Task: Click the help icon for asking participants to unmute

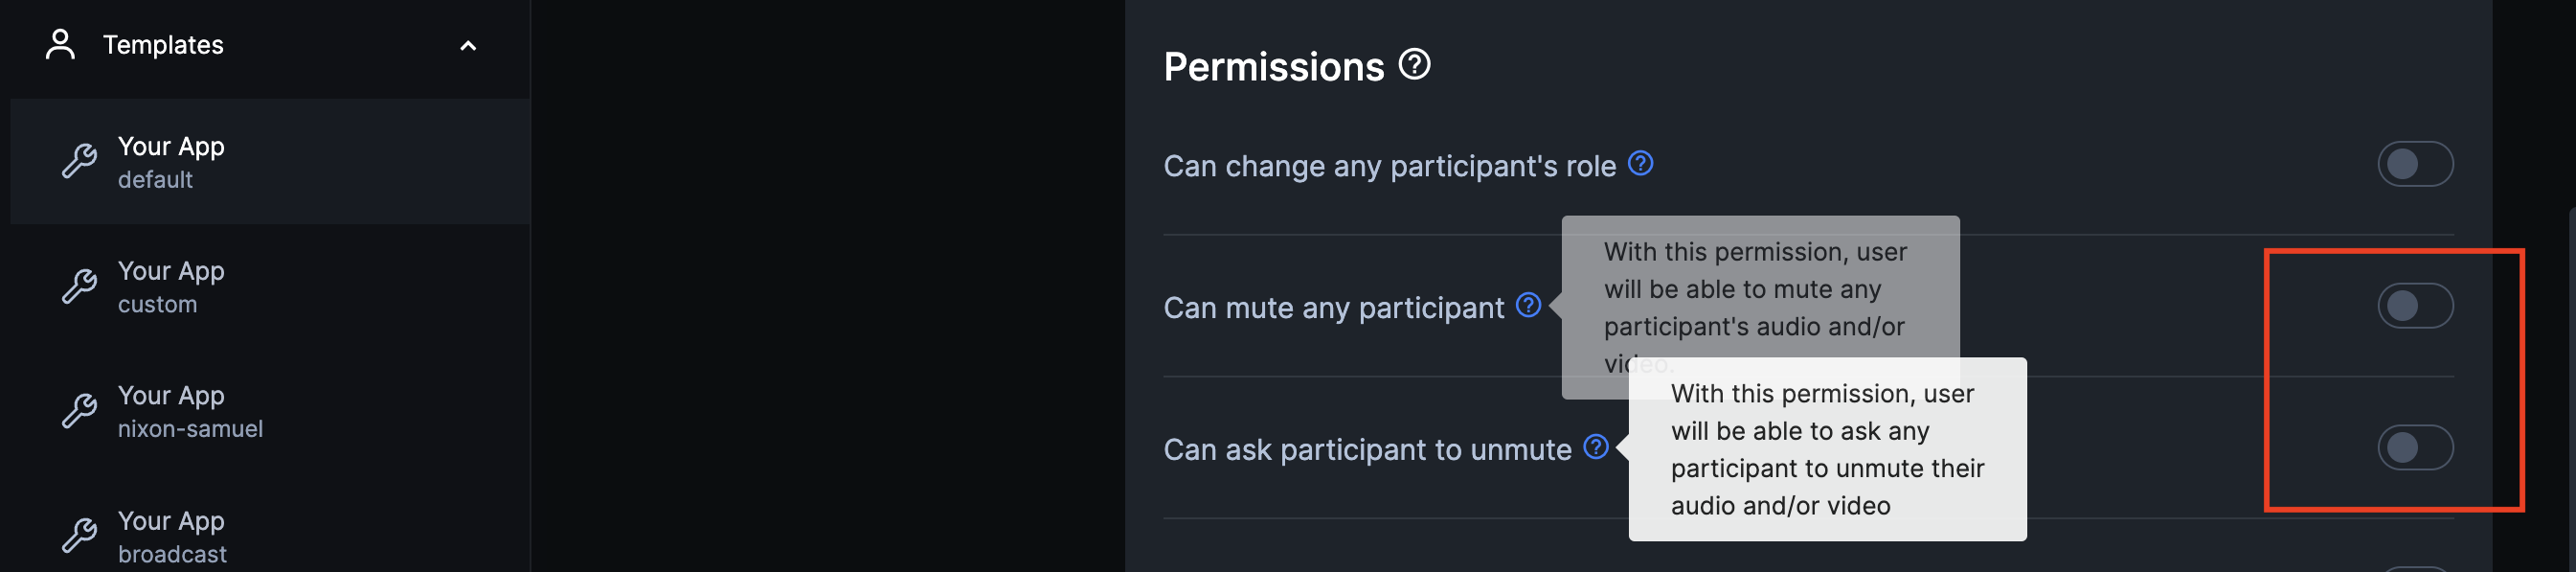Action: [1597, 449]
